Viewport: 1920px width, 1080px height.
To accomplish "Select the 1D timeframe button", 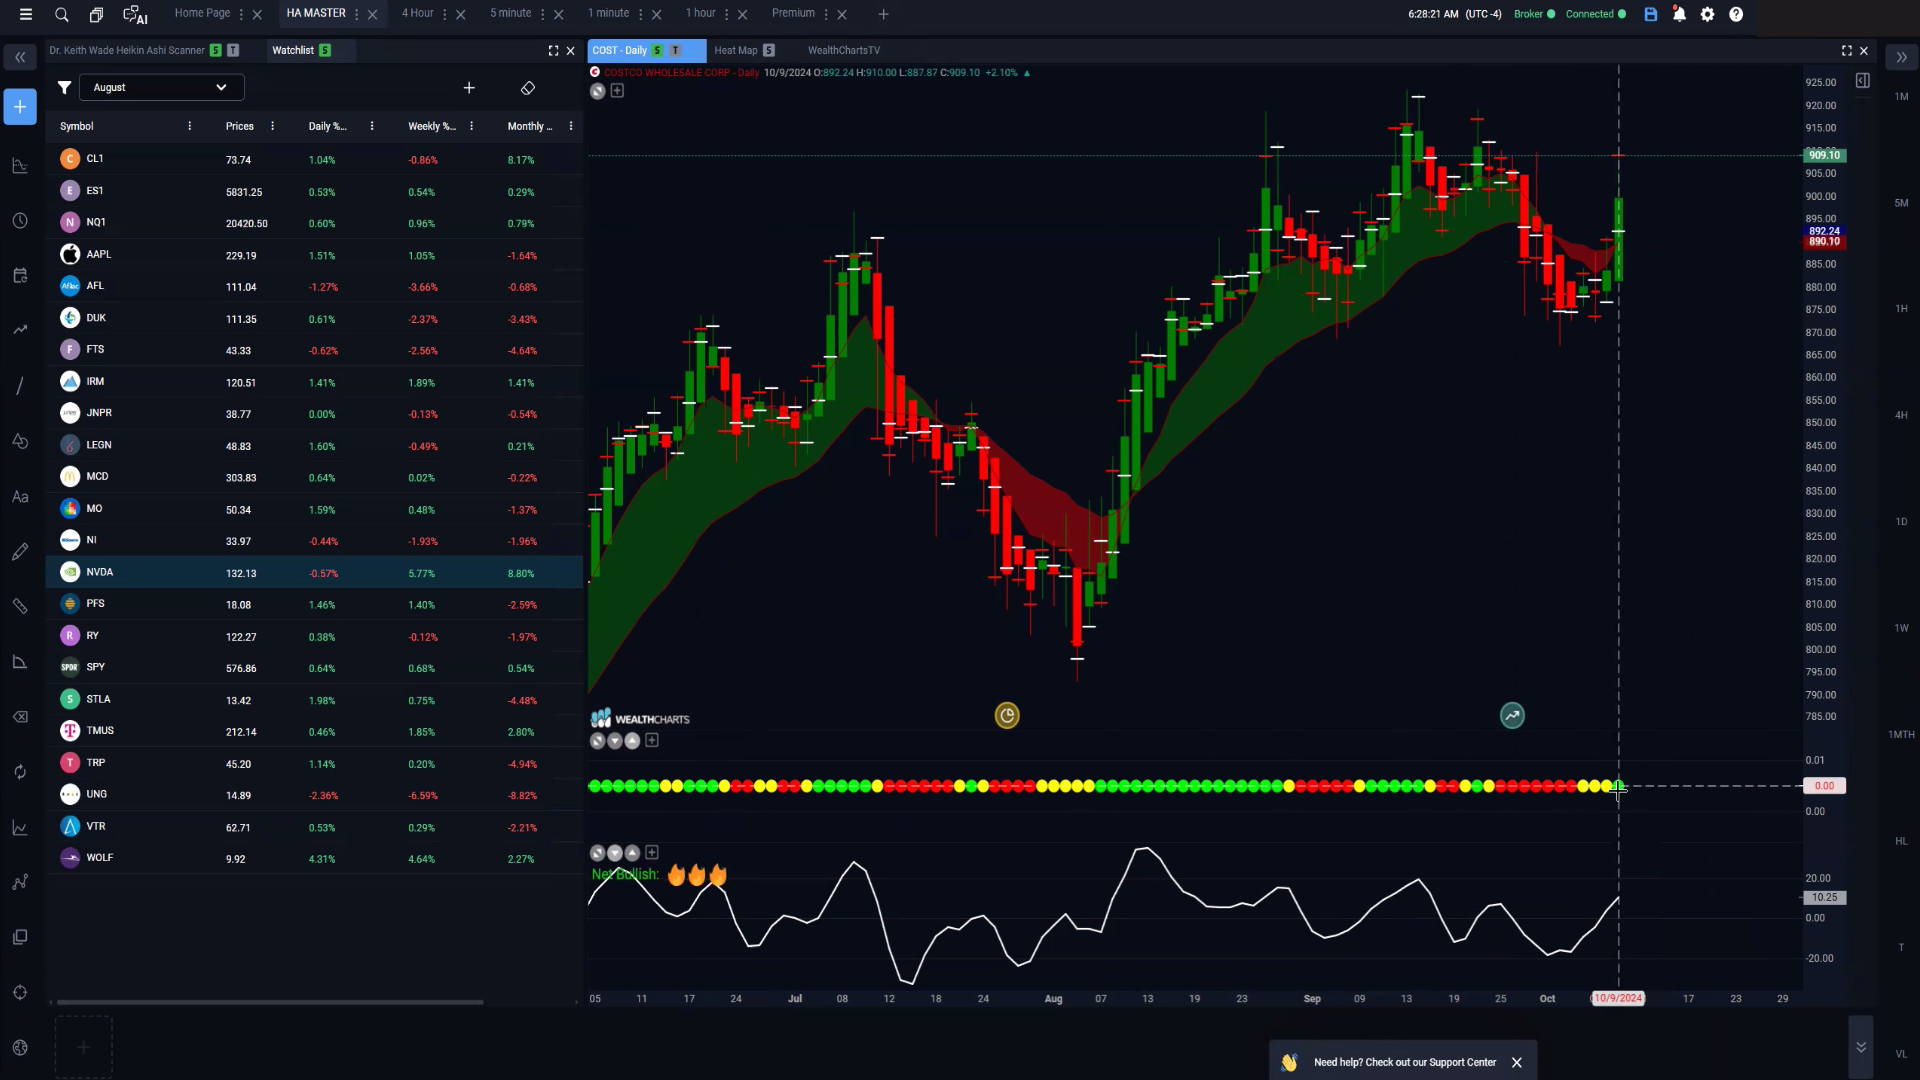I will click(x=1901, y=522).
